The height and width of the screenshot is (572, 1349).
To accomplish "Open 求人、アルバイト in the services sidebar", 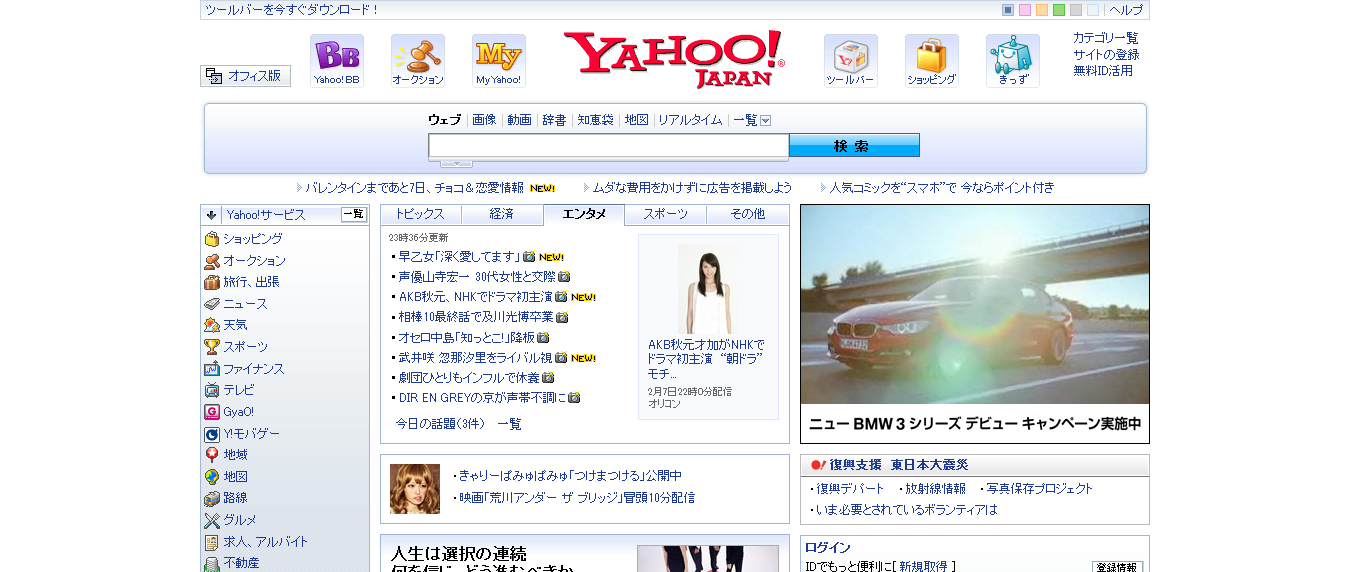I will [x=265, y=542].
